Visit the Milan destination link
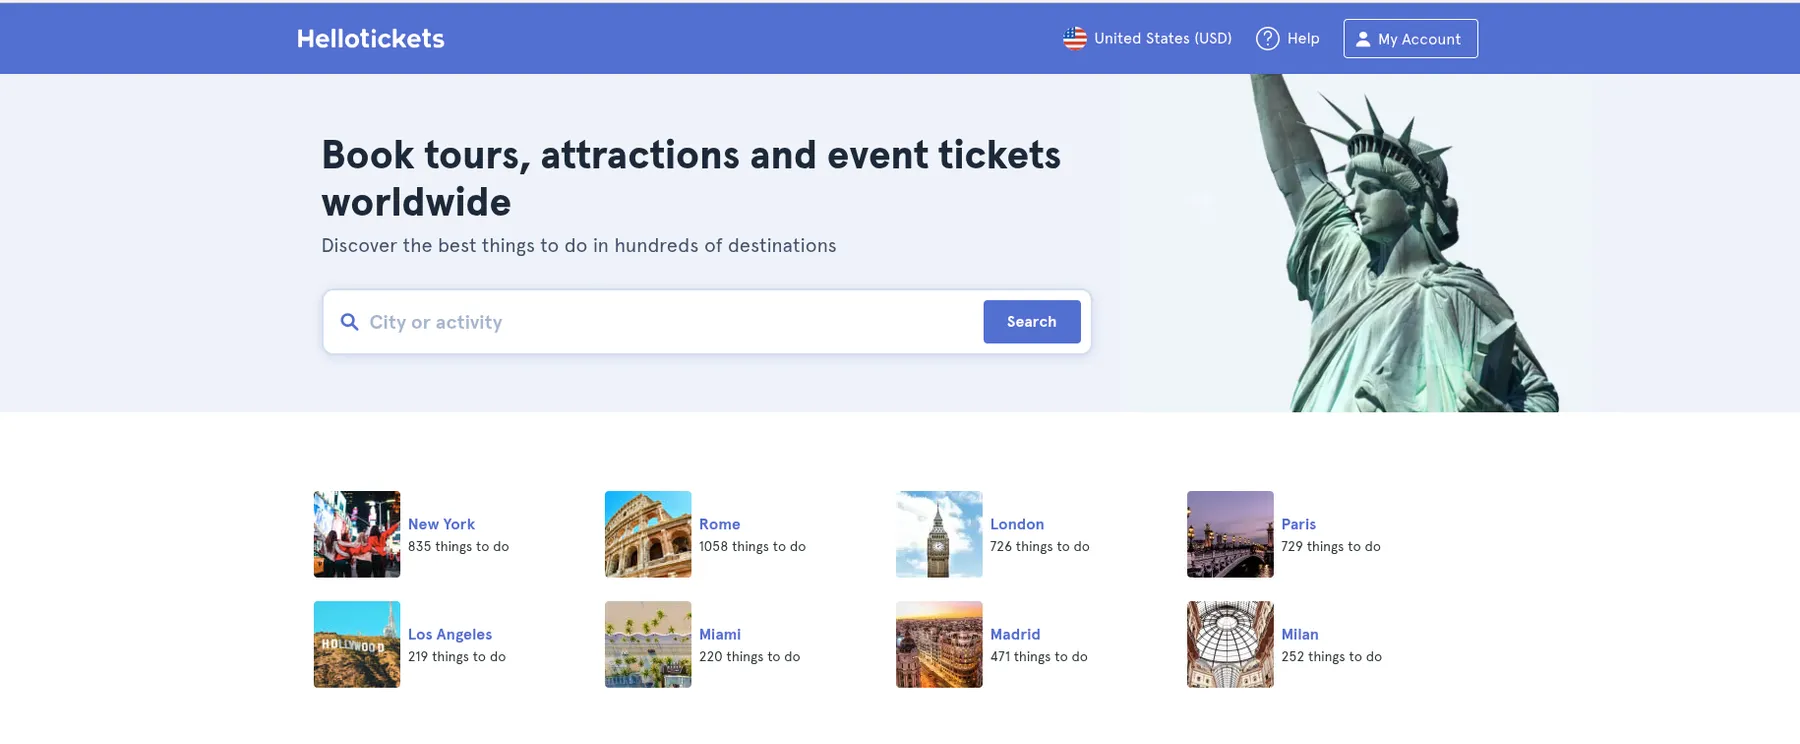The image size is (1800, 744). point(1299,634)
